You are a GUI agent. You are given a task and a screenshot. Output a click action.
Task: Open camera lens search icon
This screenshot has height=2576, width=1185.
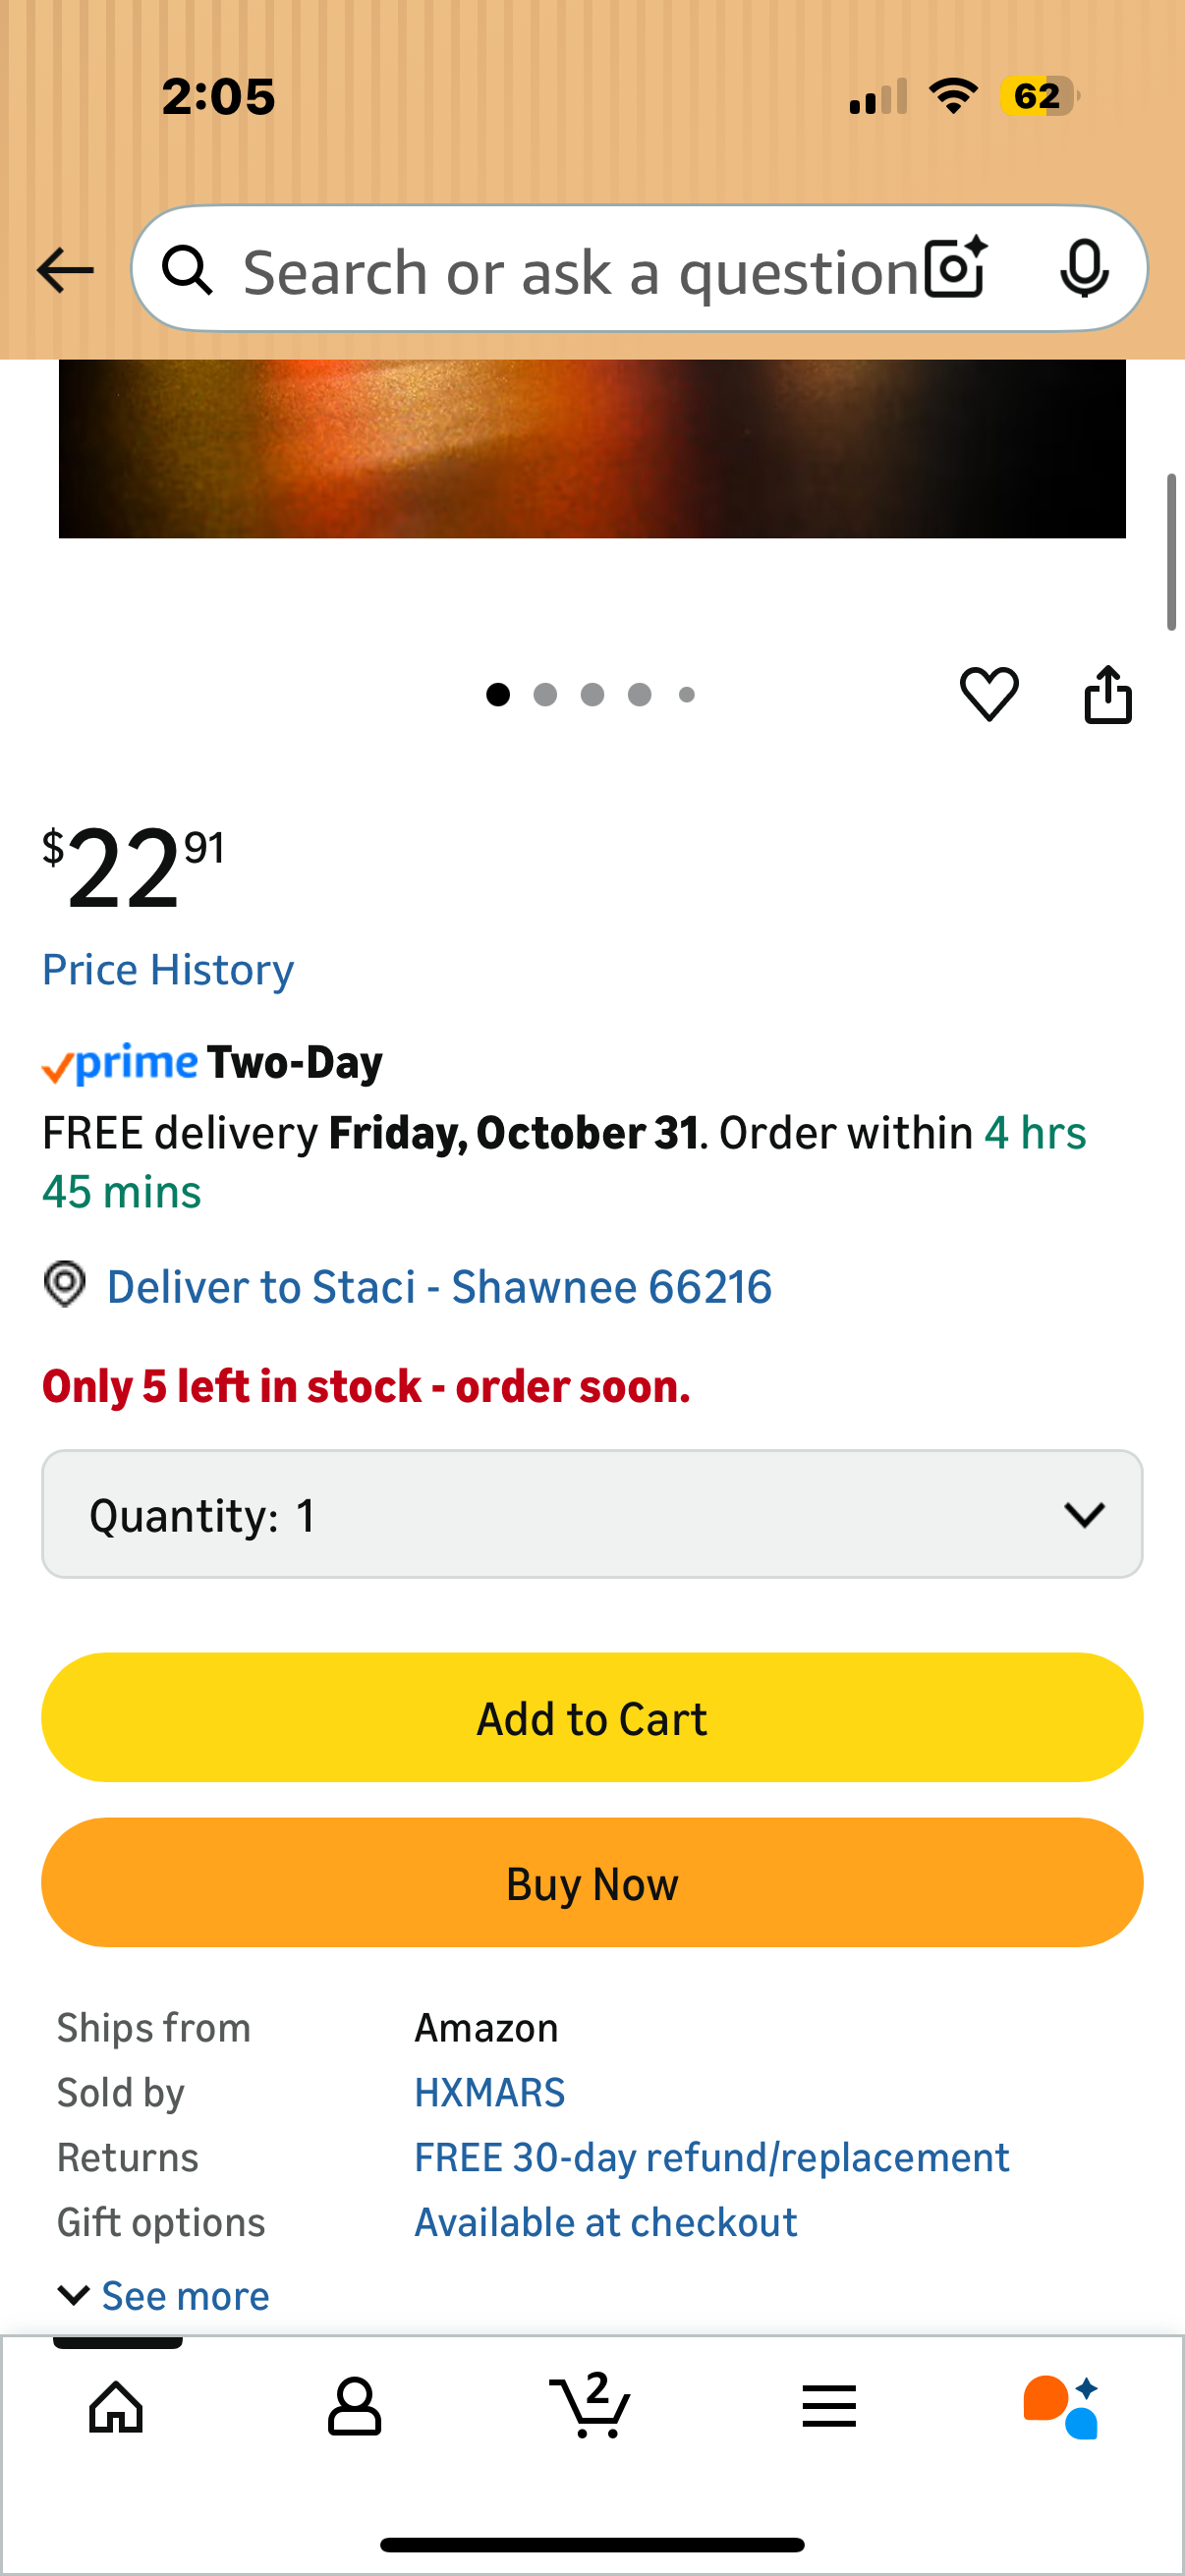(956, 269)
